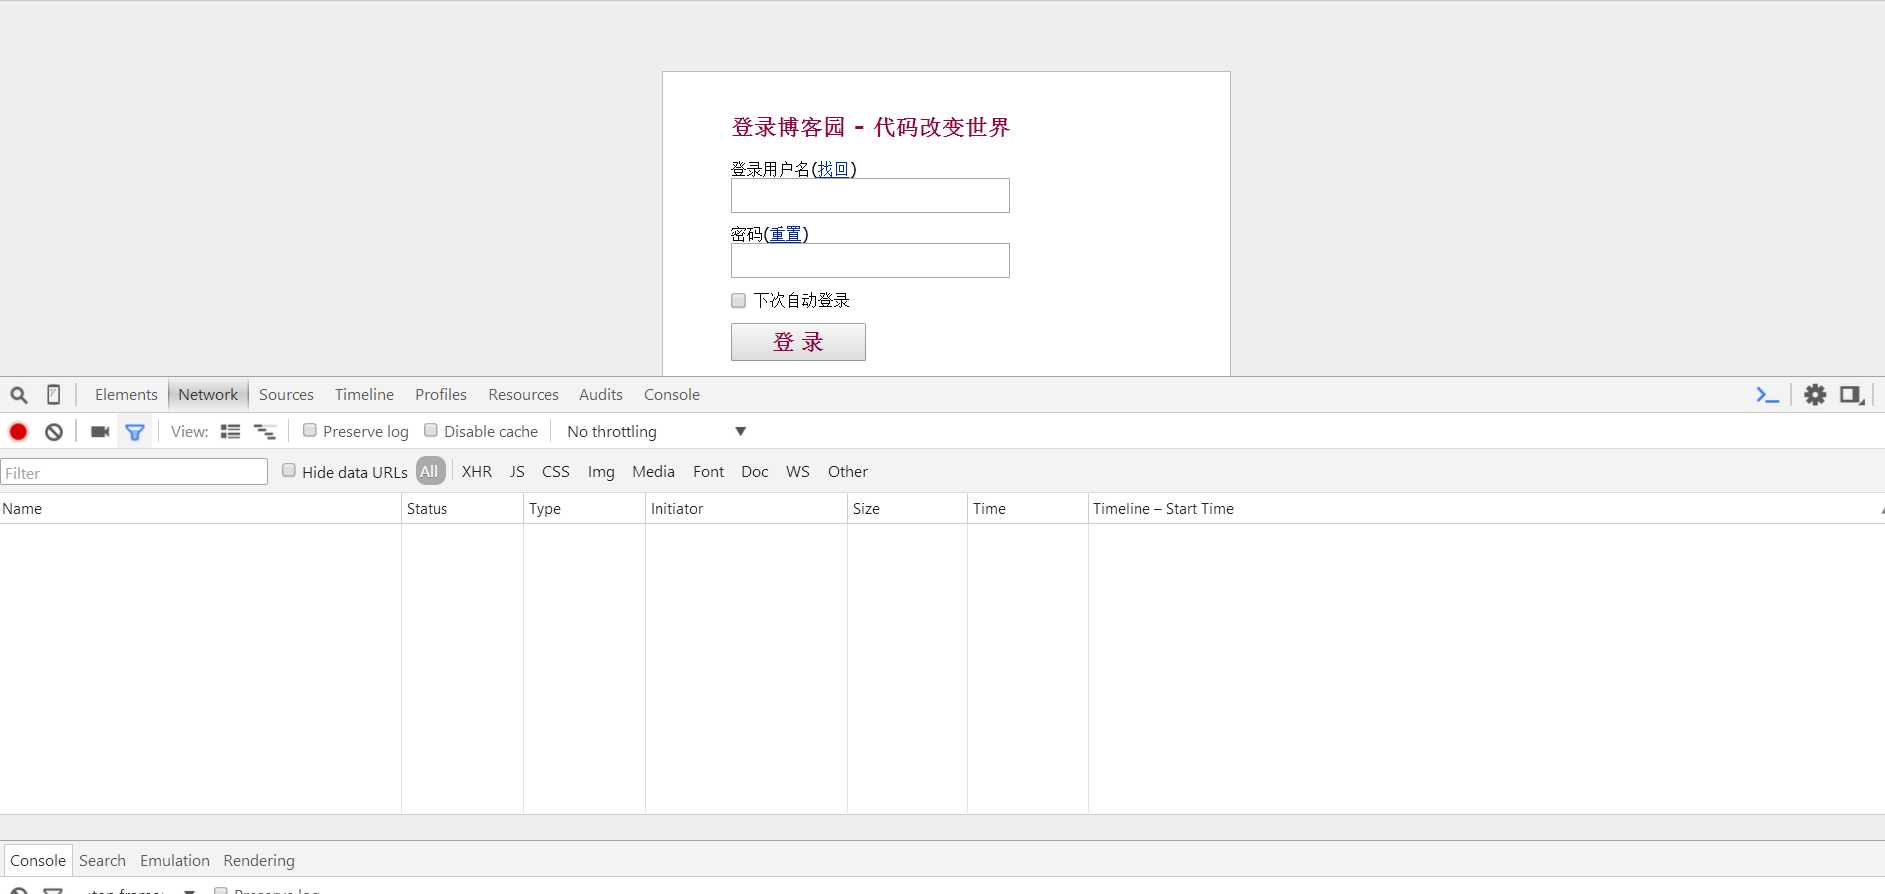
Task: Check Hide data URLs option
Action: pyautogui.click(x=289, y=470)
